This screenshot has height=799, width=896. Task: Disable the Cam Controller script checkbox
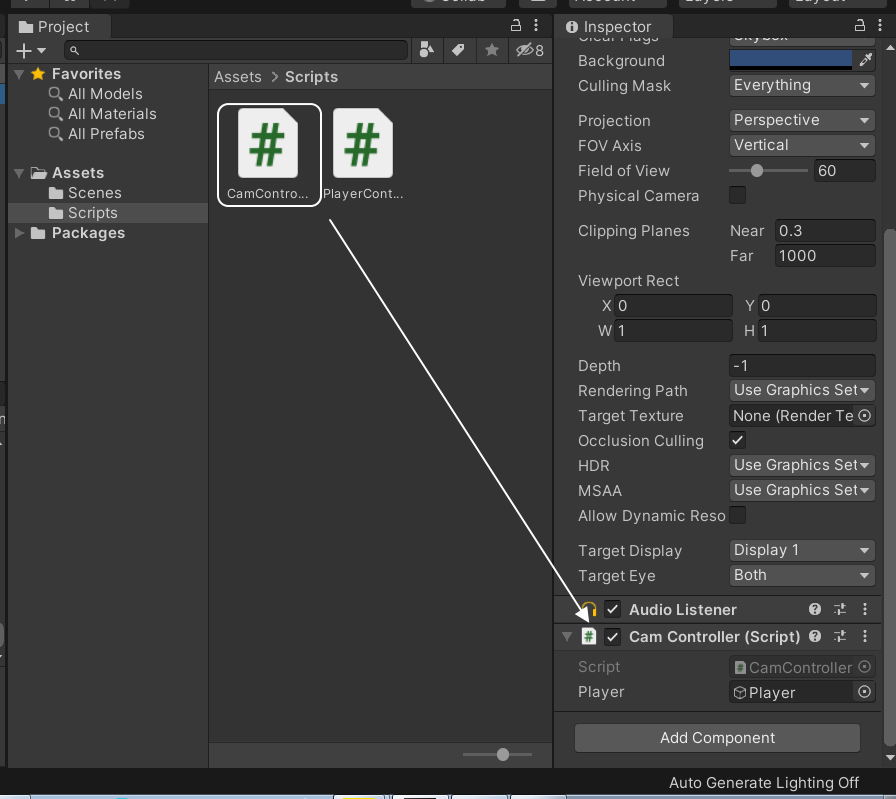pyautogui.click(x=613, y=636)
